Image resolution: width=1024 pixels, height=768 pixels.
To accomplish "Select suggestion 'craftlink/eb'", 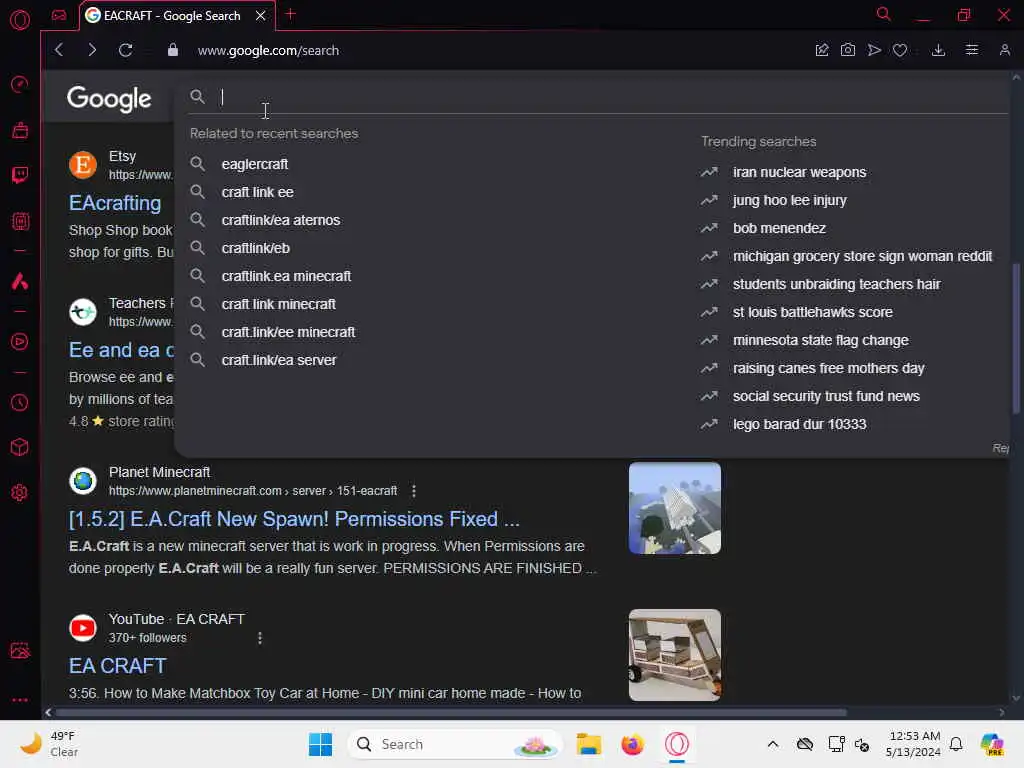I will click(x=255, y=249).
